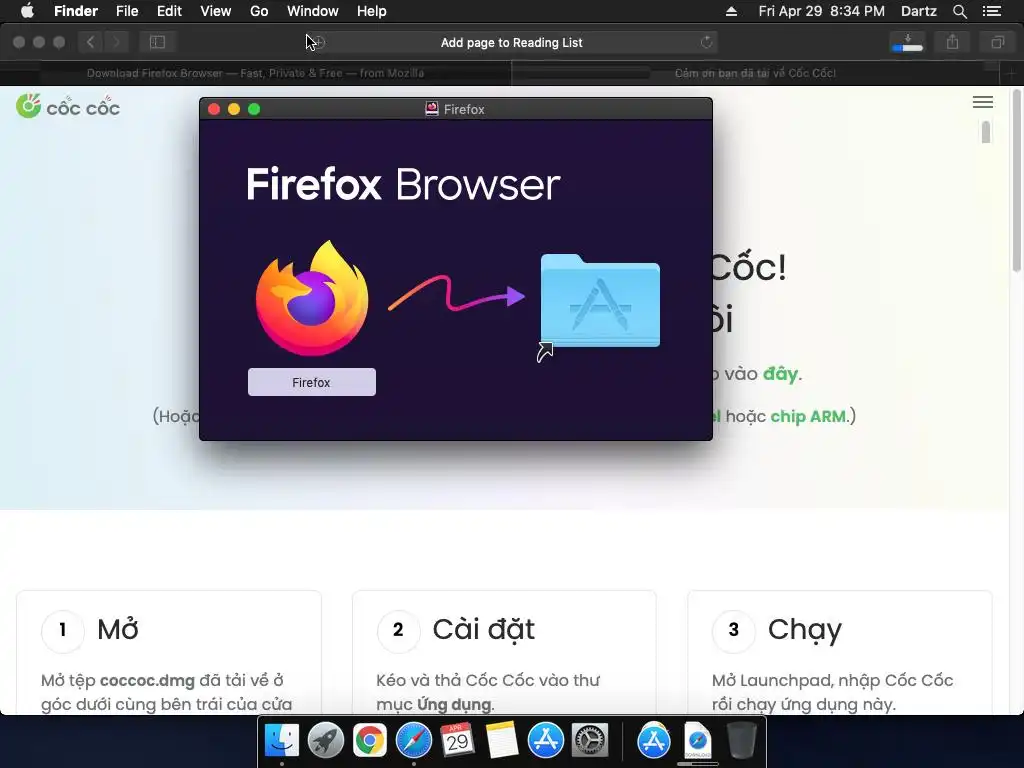Go back in Safari toolbar
This screenshot has height=768, width=1024.
[90, 42]
